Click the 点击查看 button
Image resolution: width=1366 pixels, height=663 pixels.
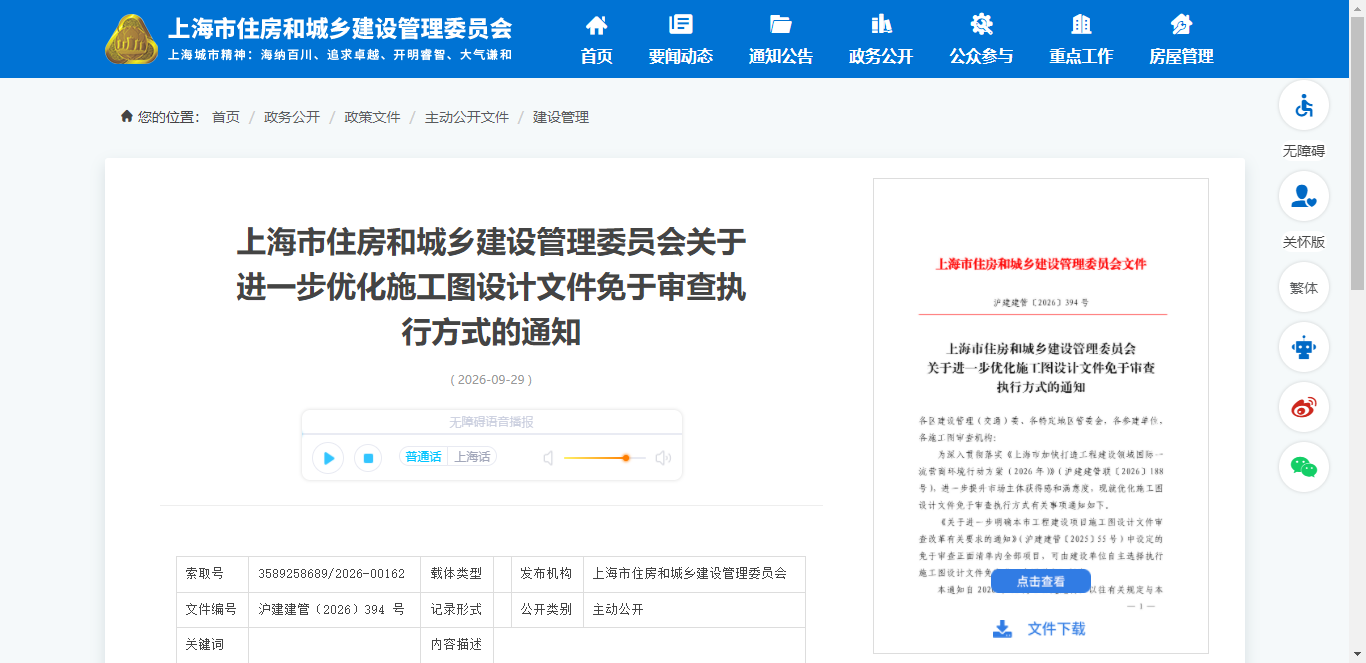click(1041, 581)
